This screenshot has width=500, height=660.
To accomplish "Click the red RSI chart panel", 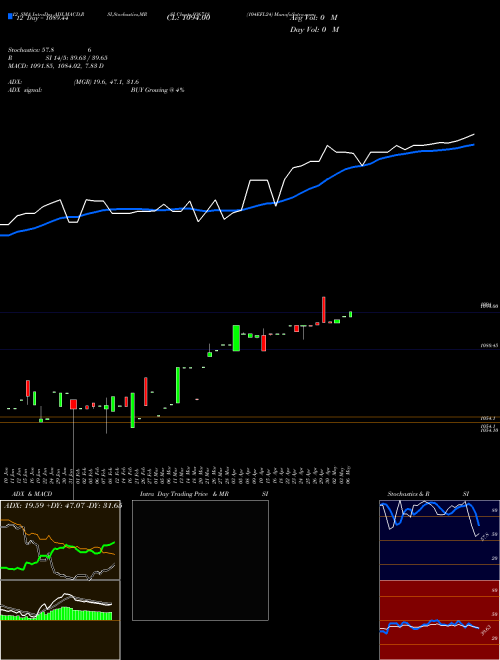I will click(439, 620).
